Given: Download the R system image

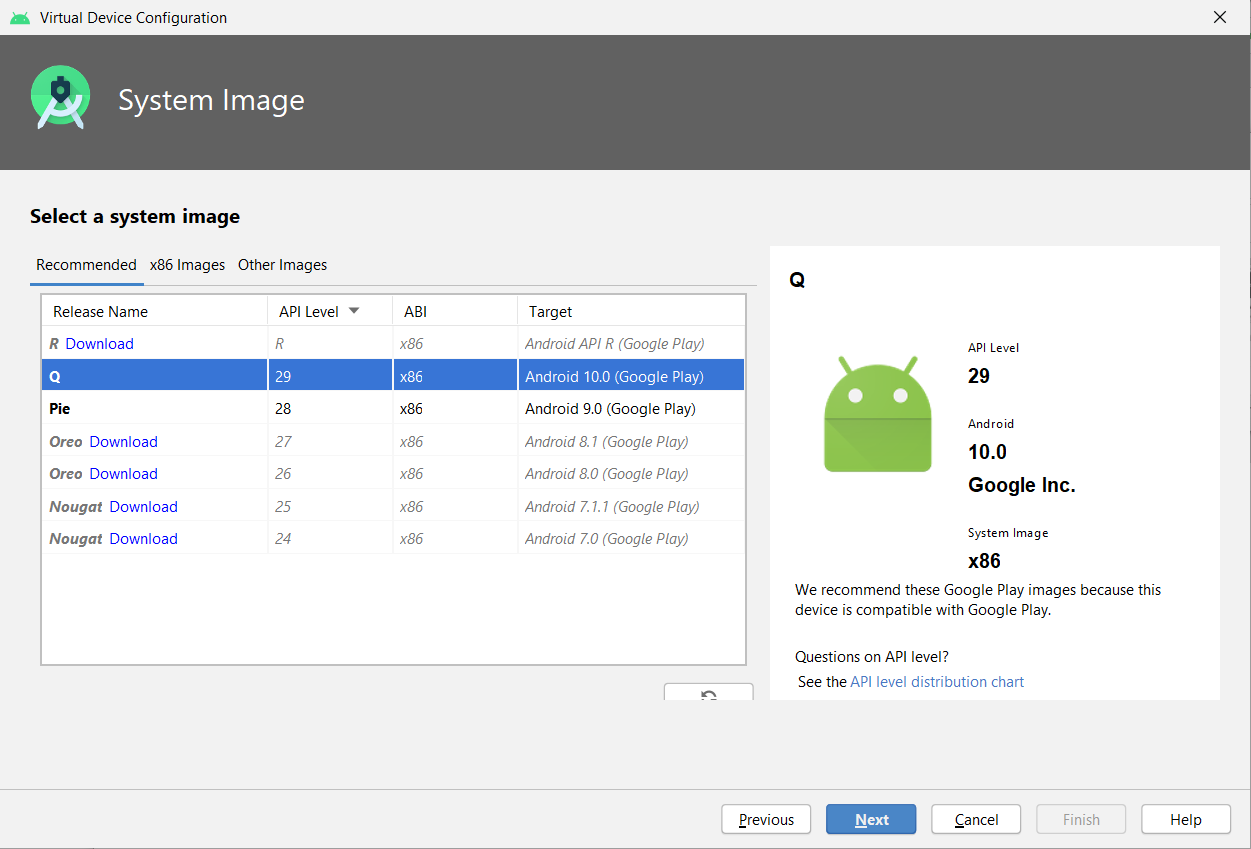Looking at the screenshot, I should pyautogui.click(x=99, y=344).
